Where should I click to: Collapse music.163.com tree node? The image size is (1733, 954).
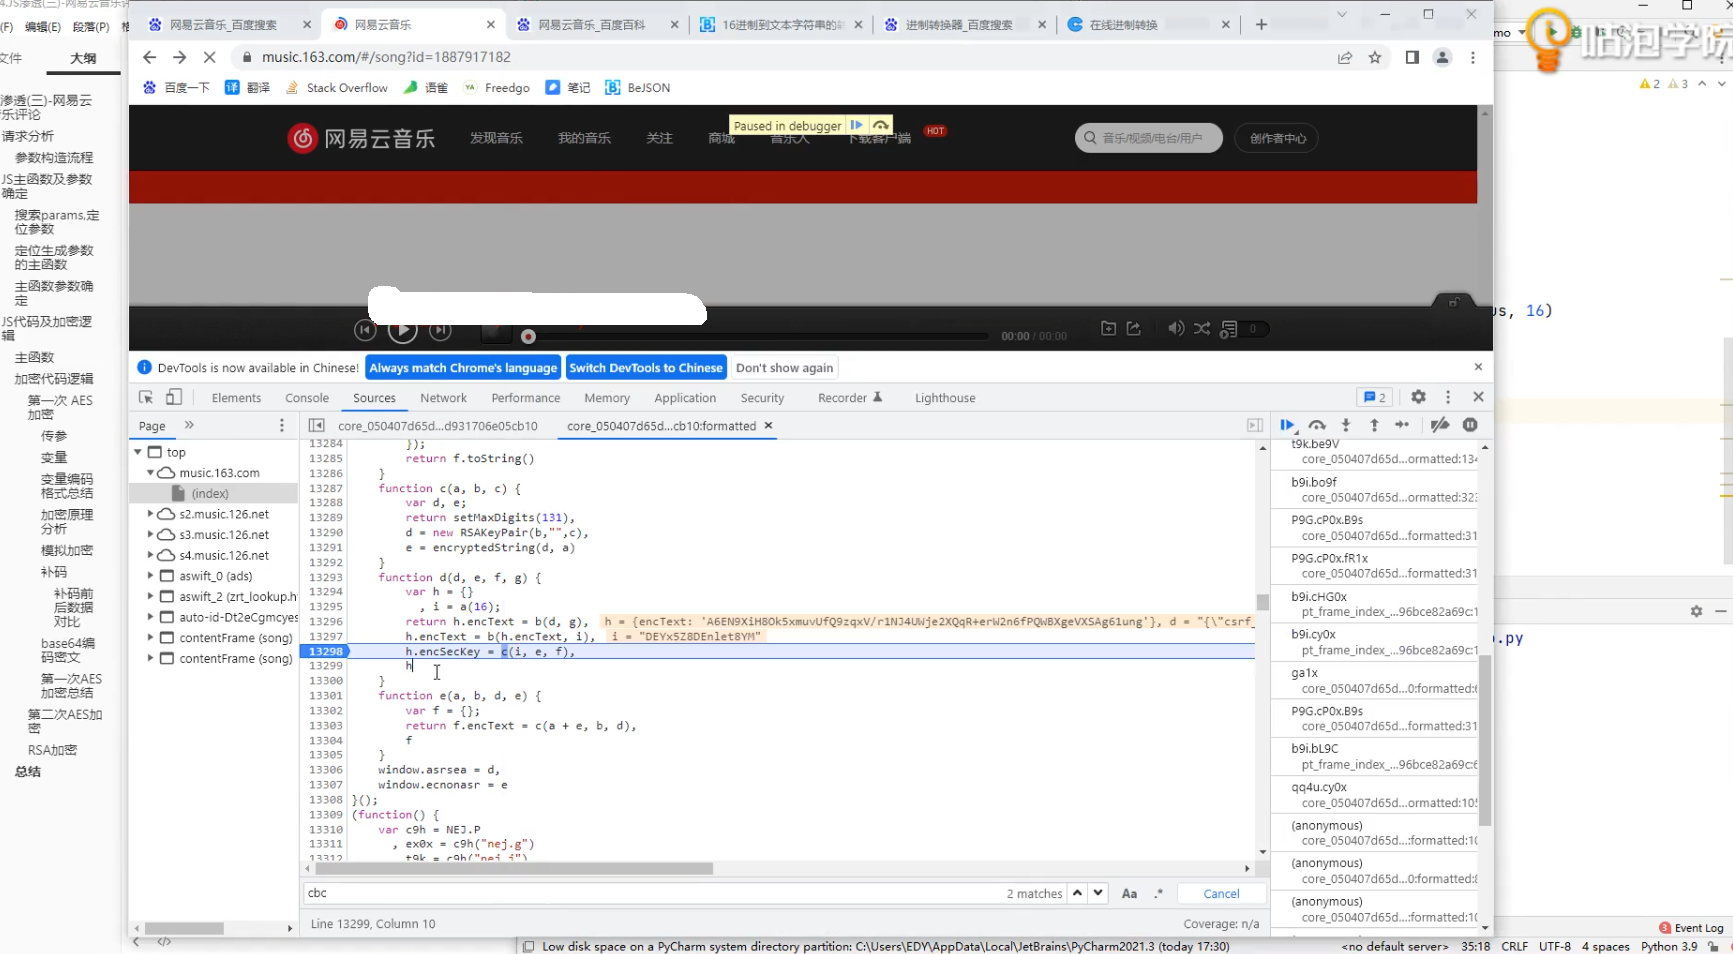[x=150, y=473]
